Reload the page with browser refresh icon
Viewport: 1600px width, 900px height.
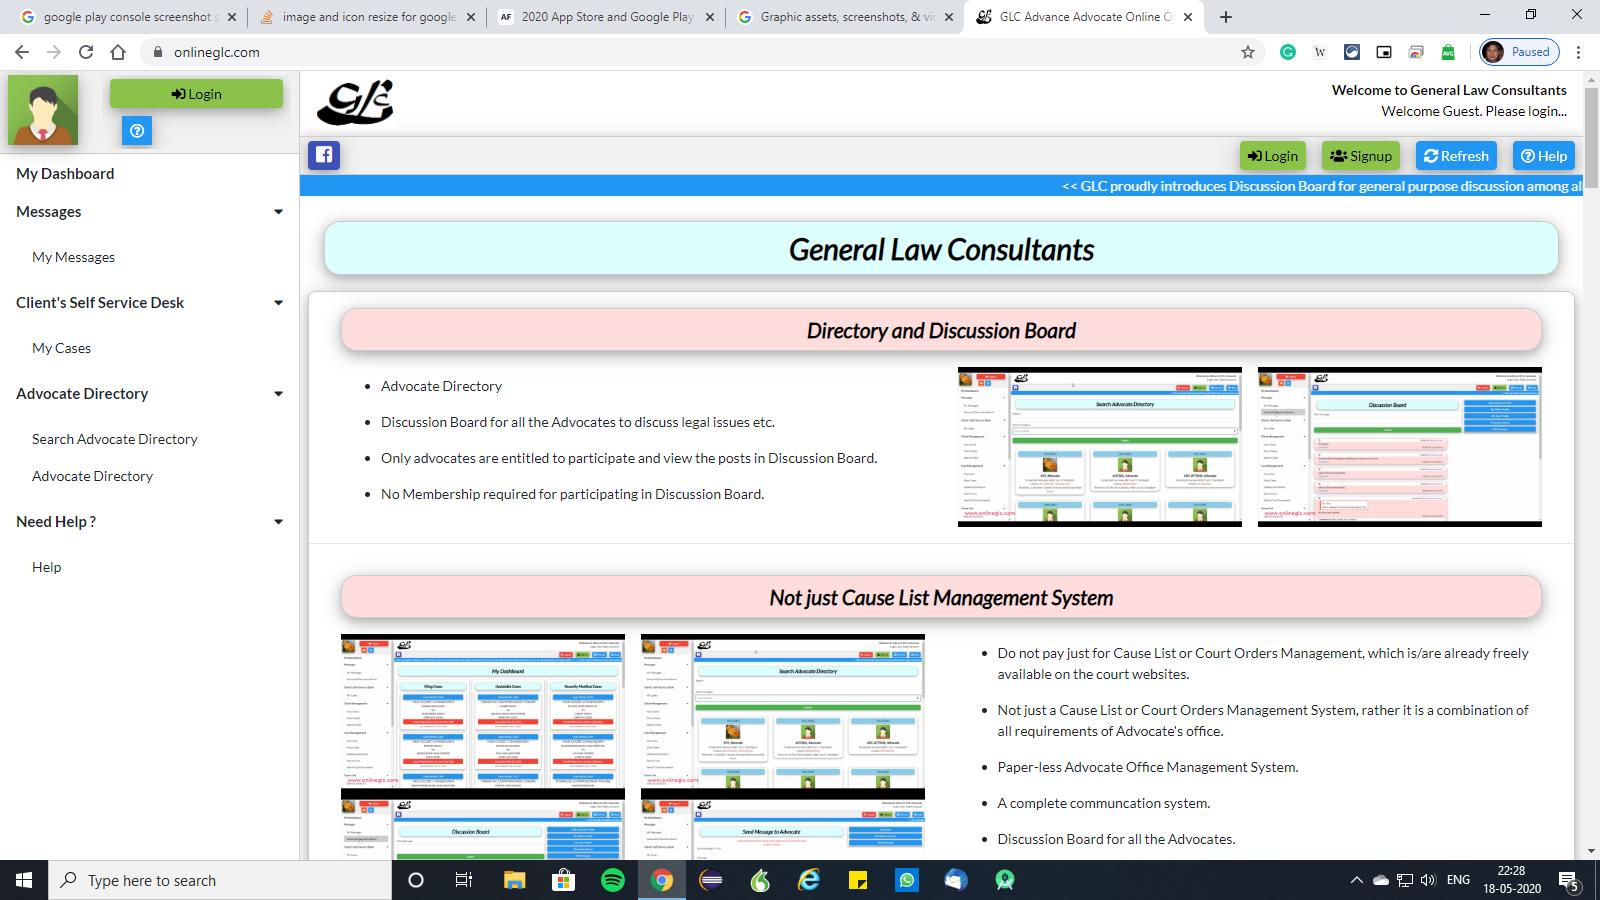point(86,52)
